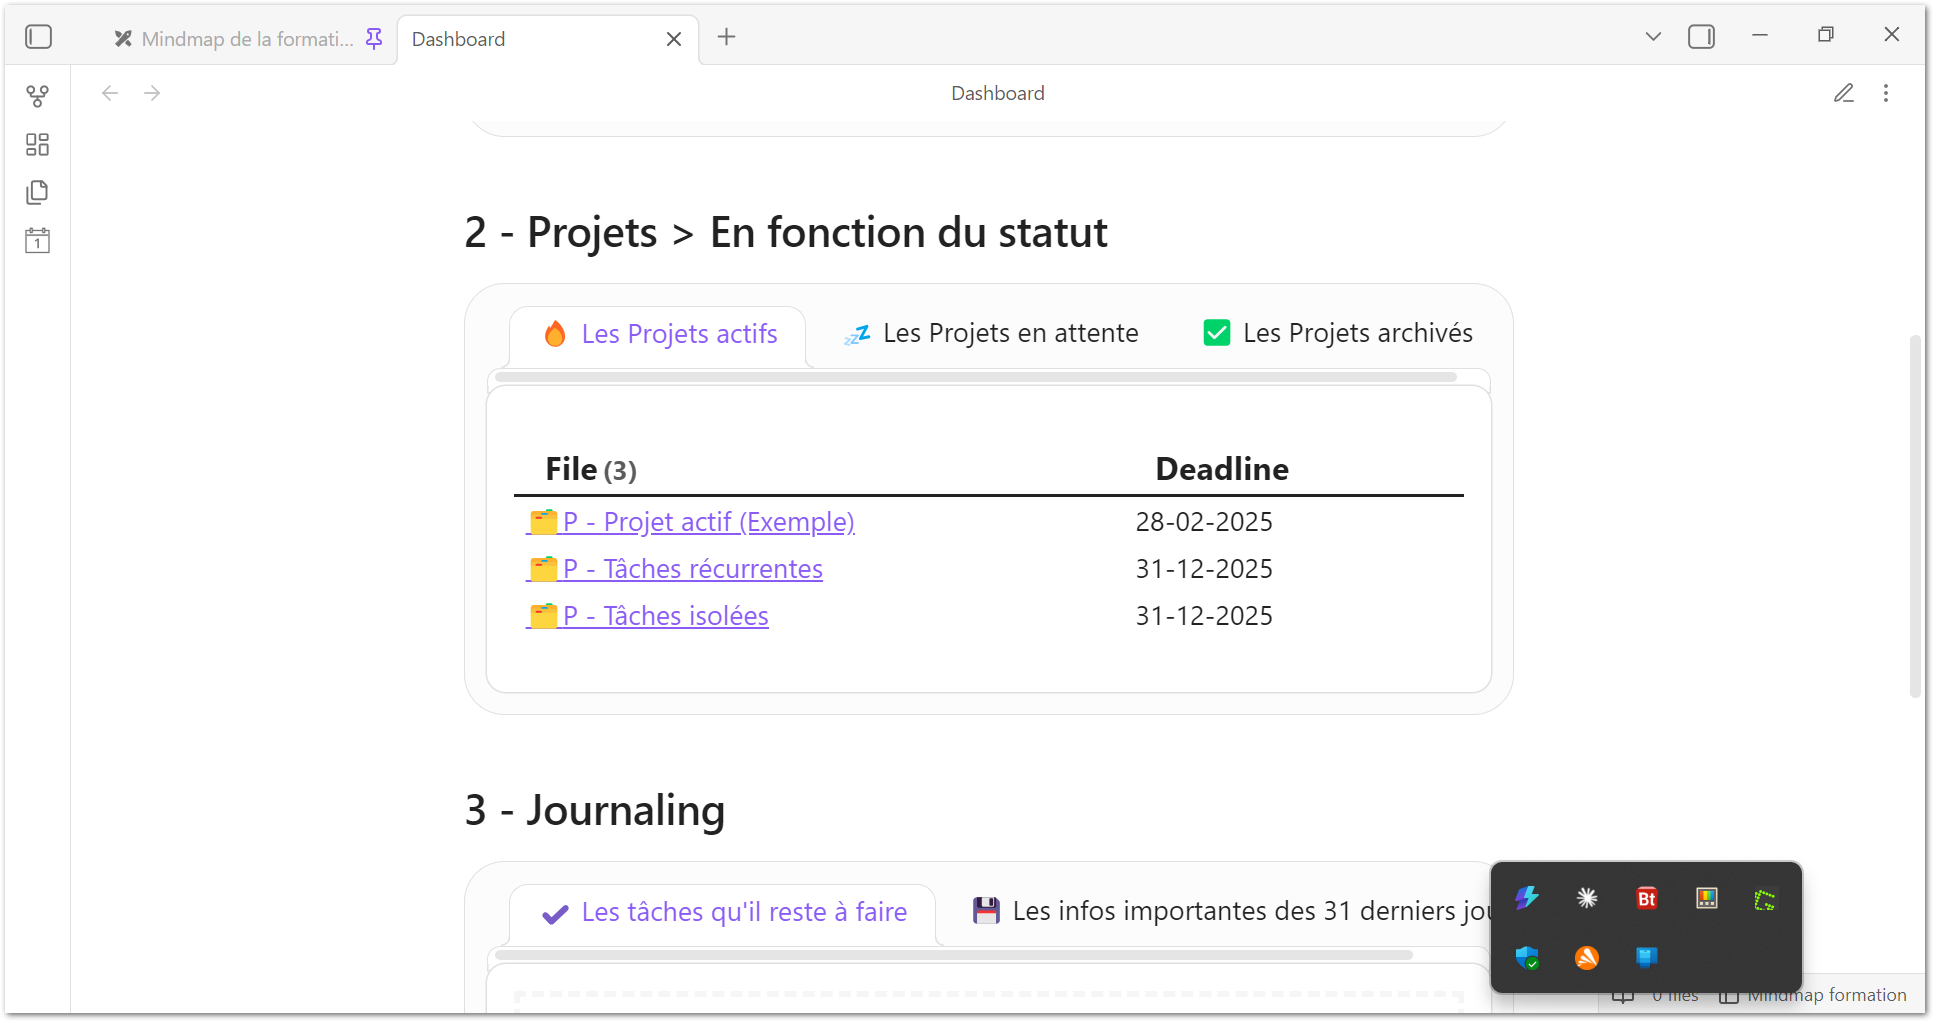Toggle the right sidebar panel
Image resolution: width=1934 pixels, height=1022 pixels.
point(1701,37)
